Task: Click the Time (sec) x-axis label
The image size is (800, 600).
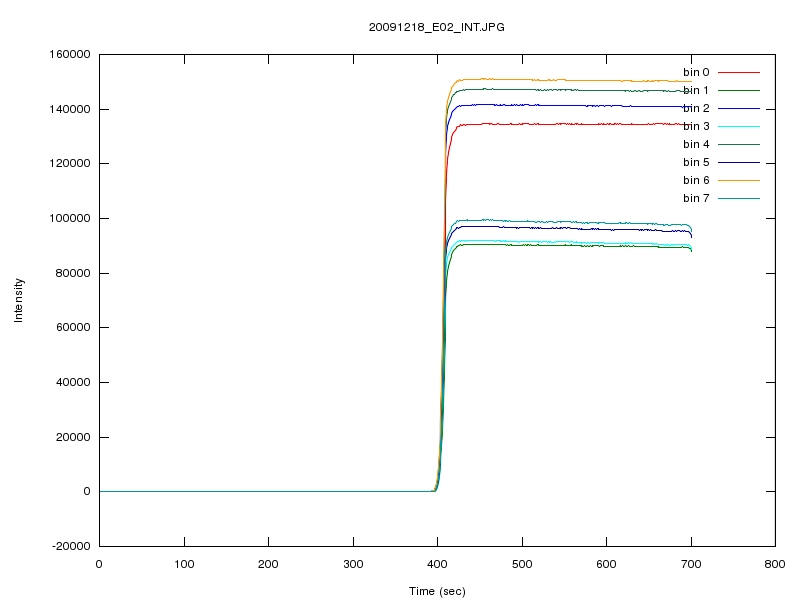Action: tap(437, 591)
